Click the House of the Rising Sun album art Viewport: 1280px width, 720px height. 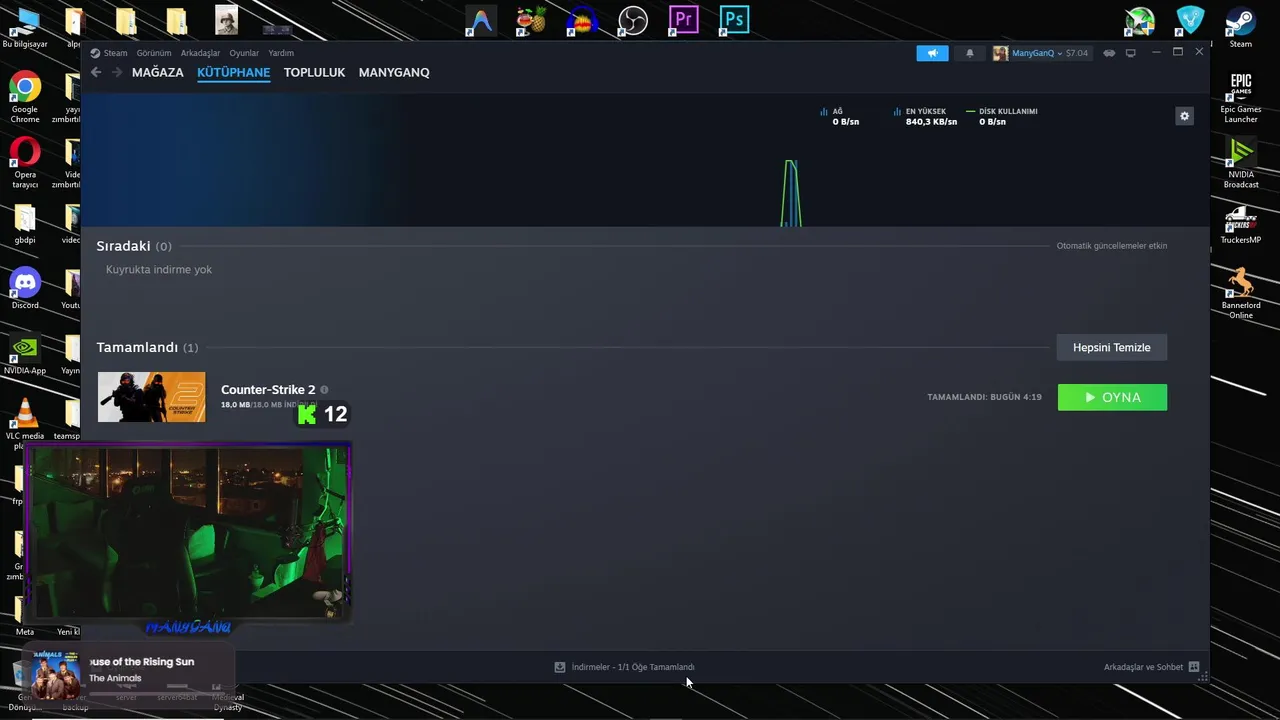(55, 673)
